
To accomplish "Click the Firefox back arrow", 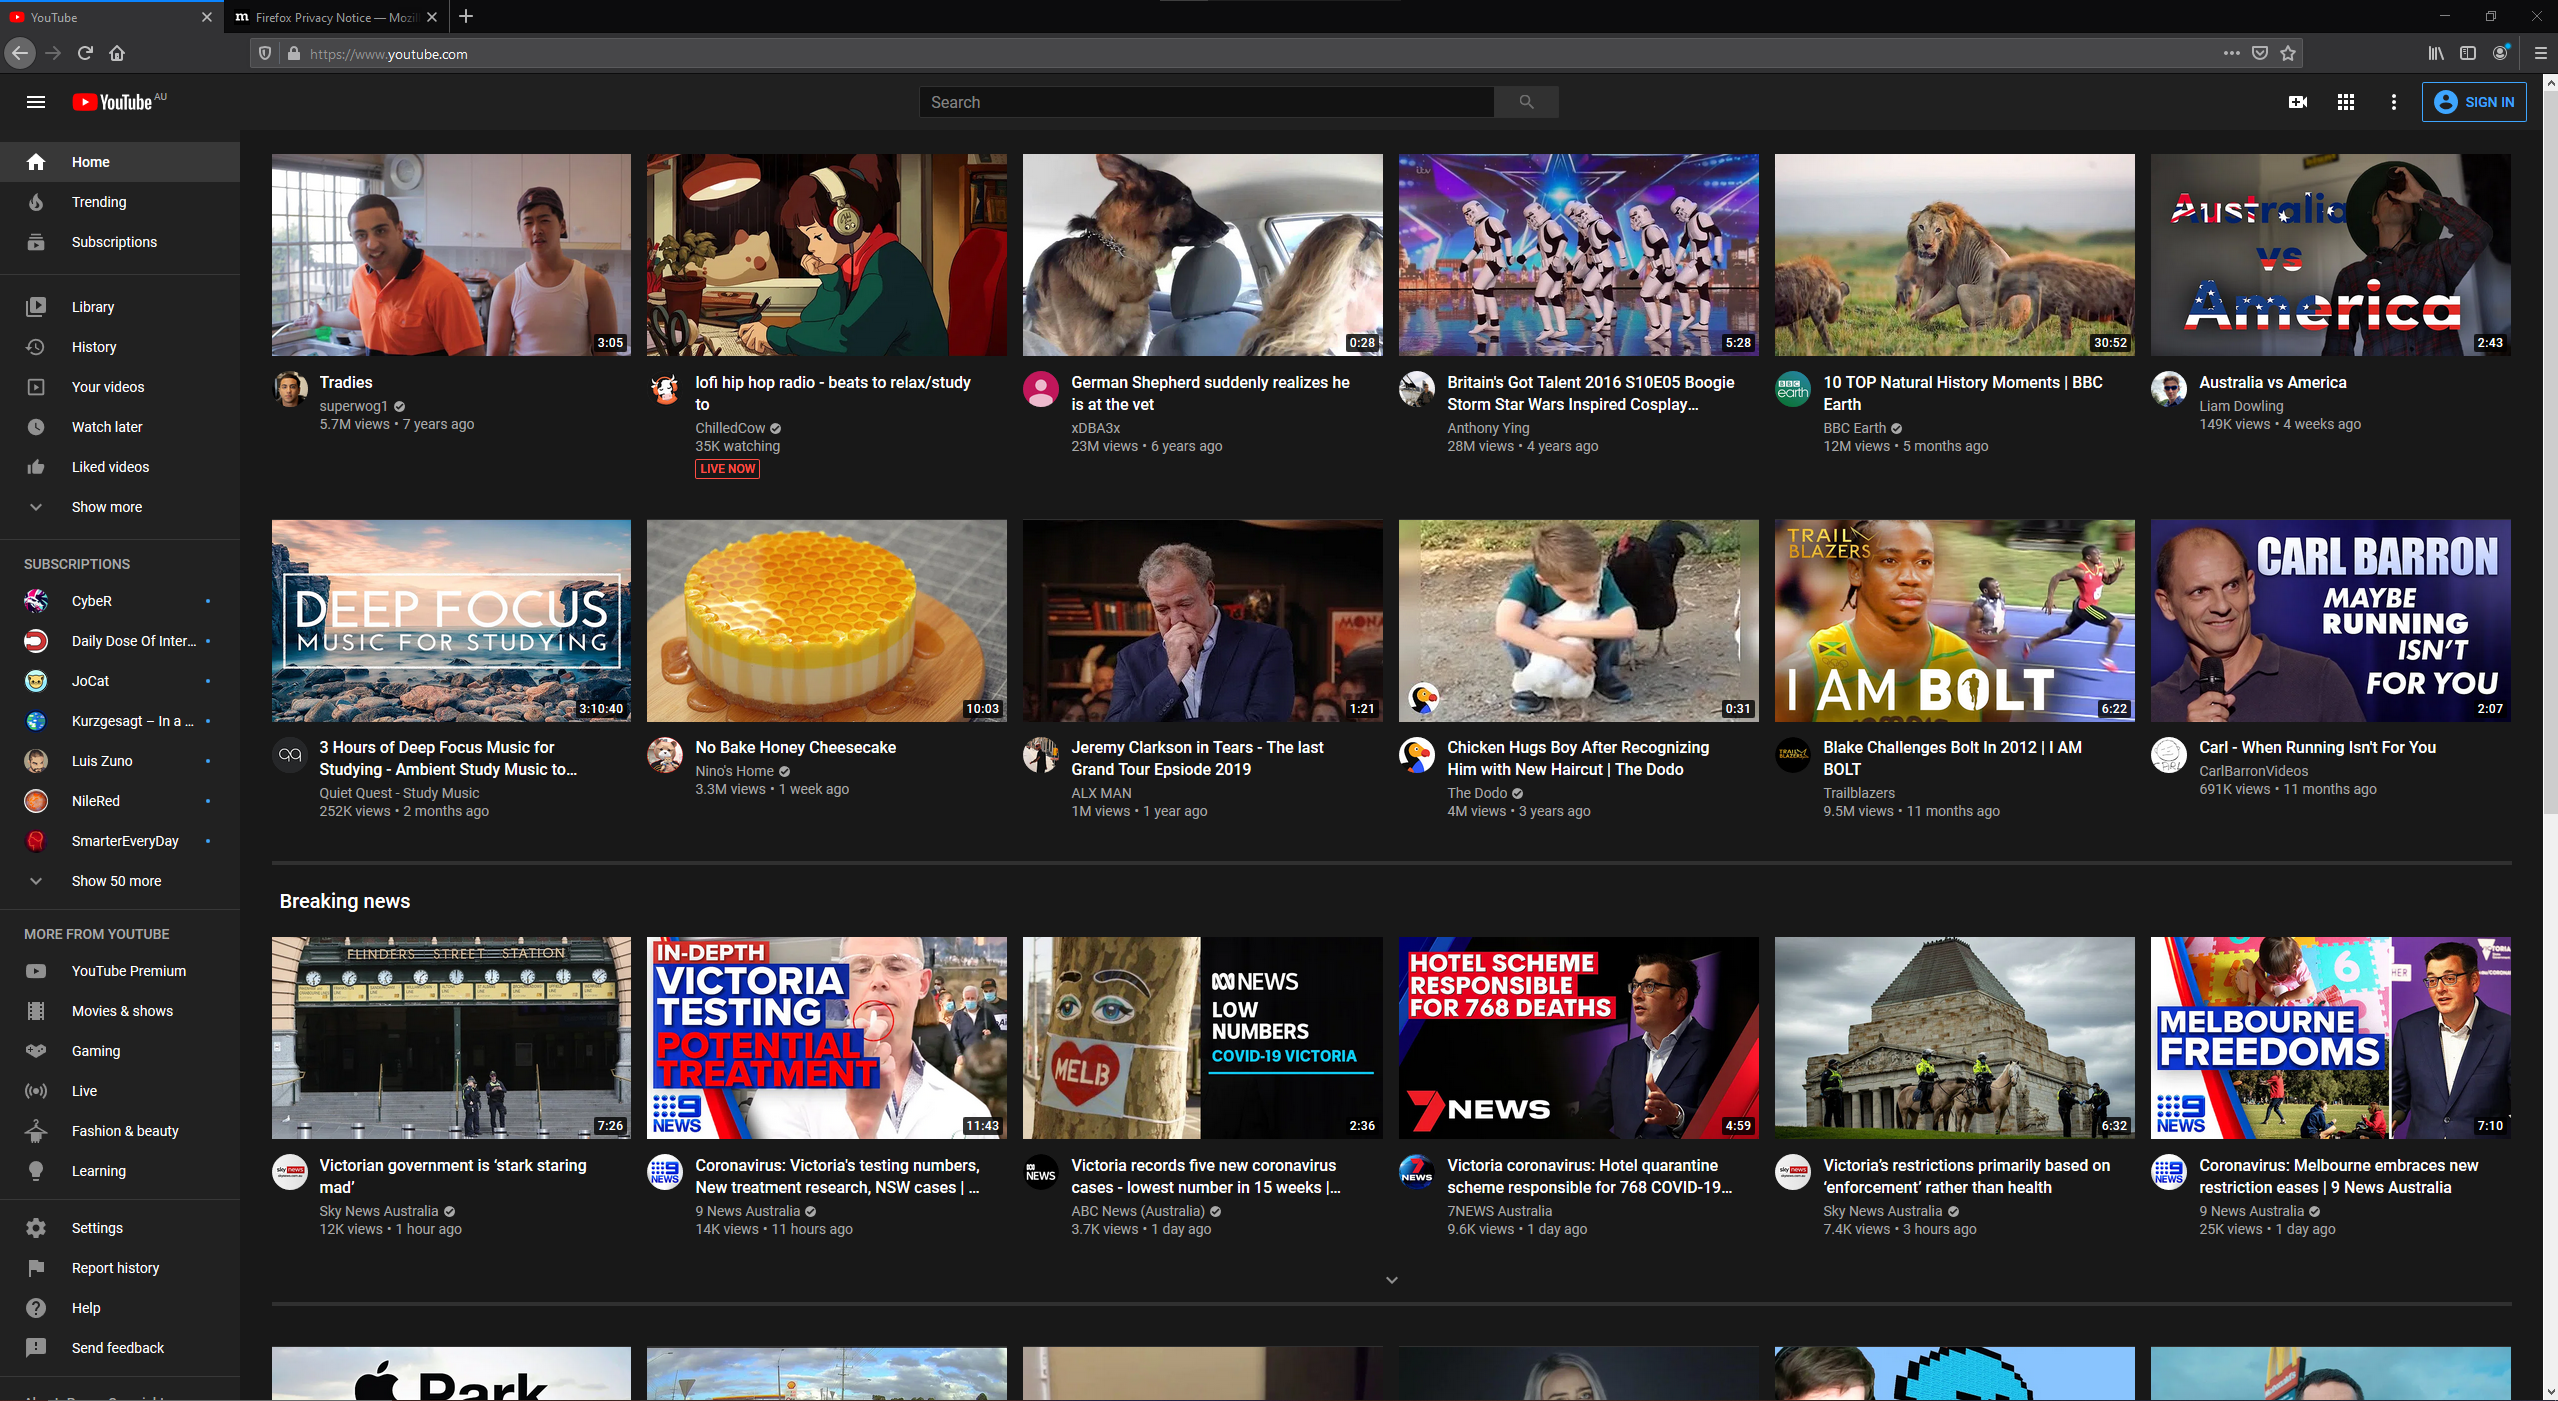I will pos(20,53).
